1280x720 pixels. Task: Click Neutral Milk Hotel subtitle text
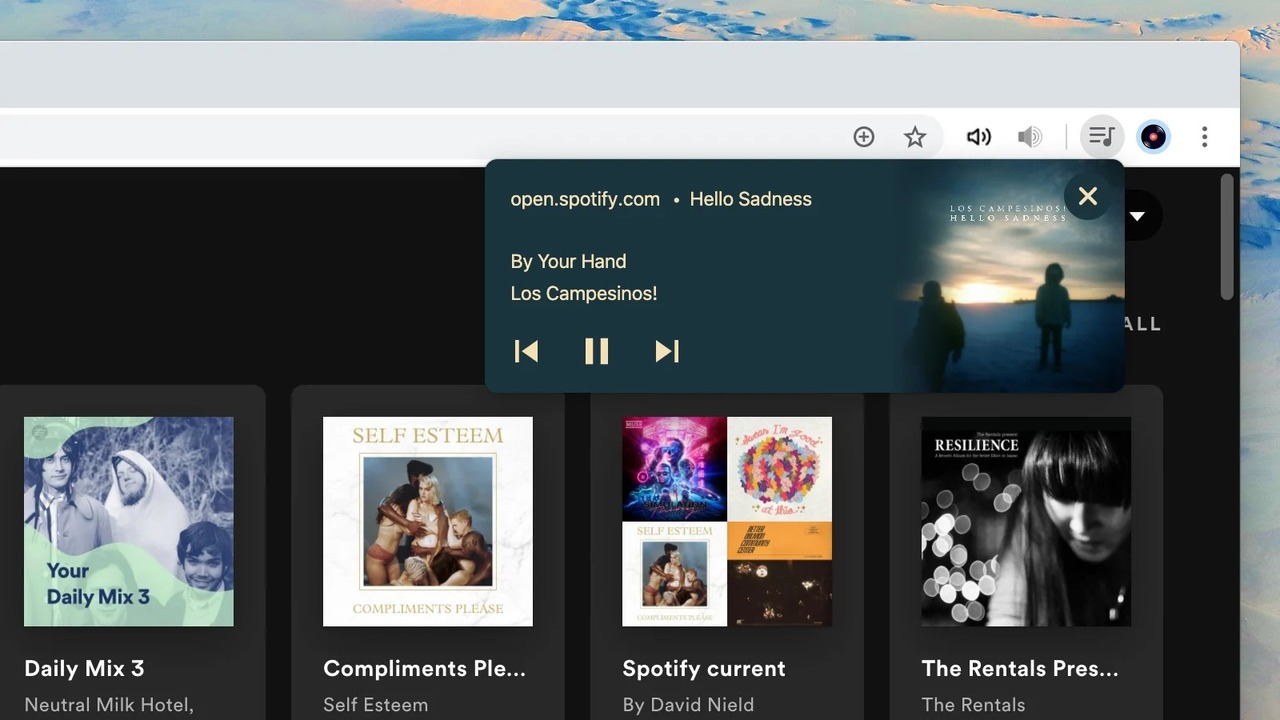(108, 705)
